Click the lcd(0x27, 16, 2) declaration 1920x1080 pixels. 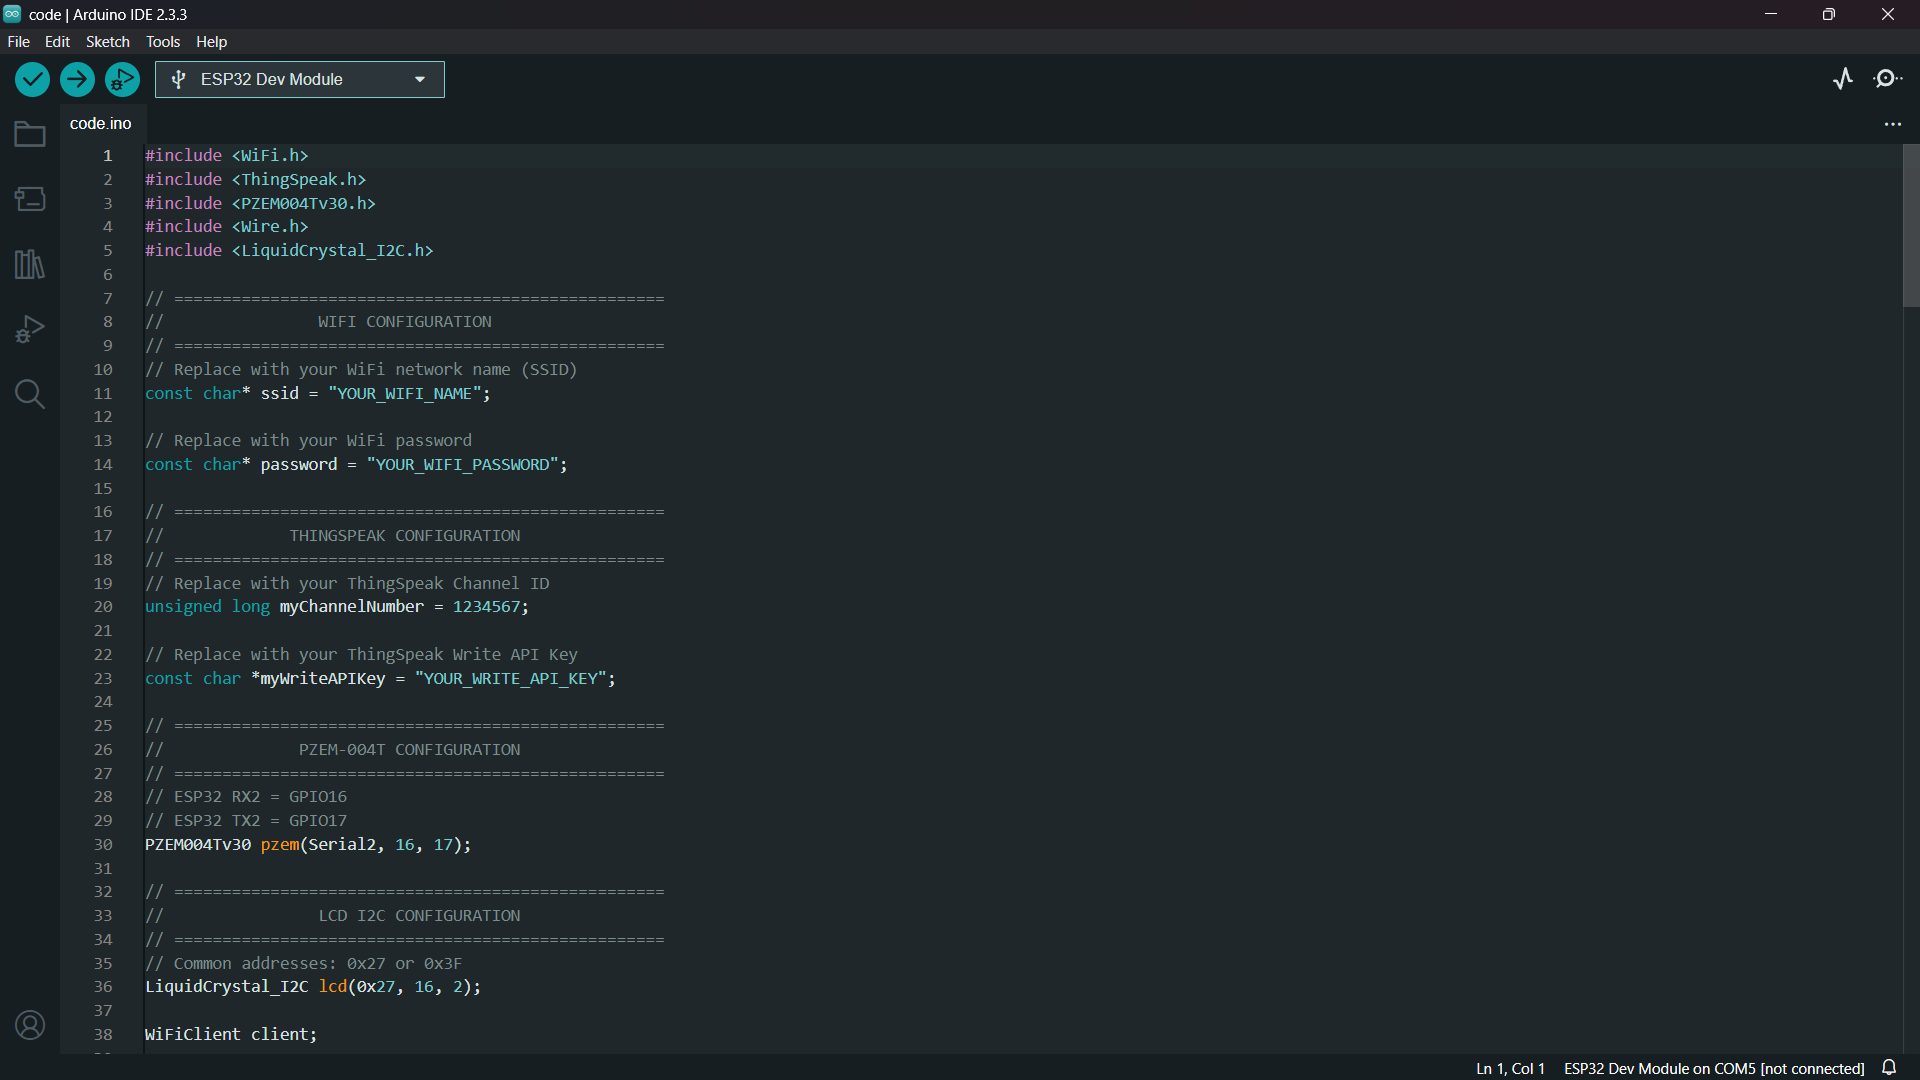pyautogui.click(x=399, y=987)
